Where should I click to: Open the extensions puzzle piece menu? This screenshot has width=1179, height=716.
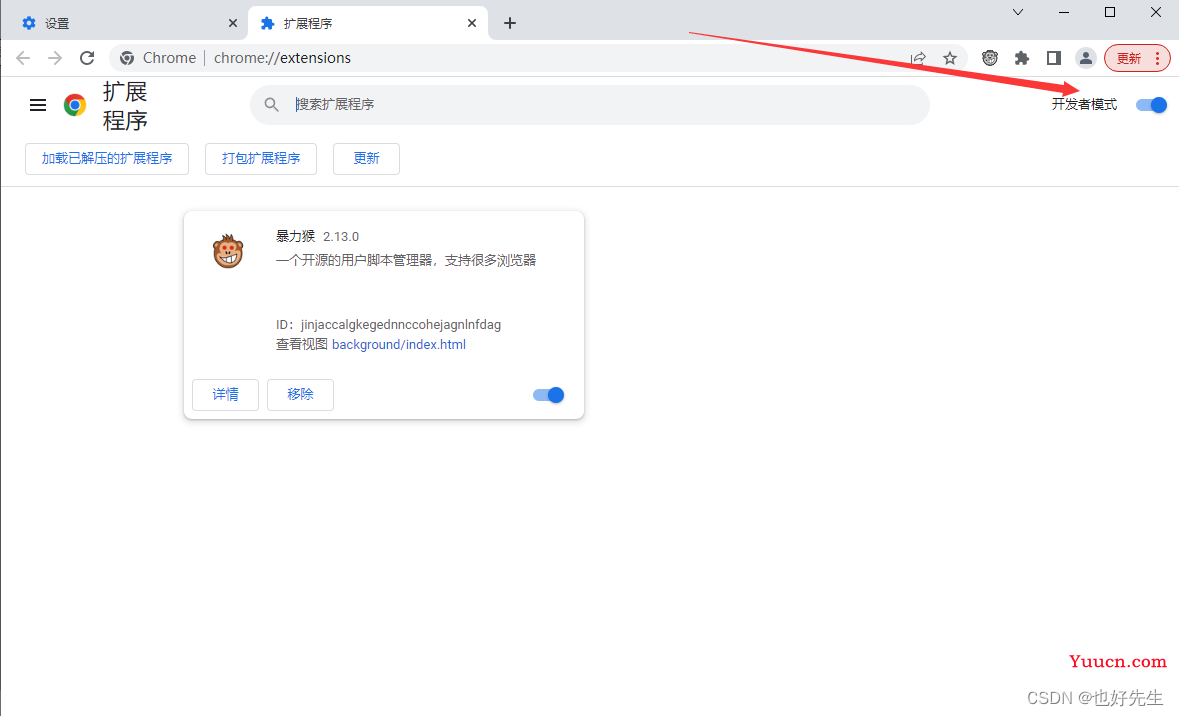[1021, 58]
